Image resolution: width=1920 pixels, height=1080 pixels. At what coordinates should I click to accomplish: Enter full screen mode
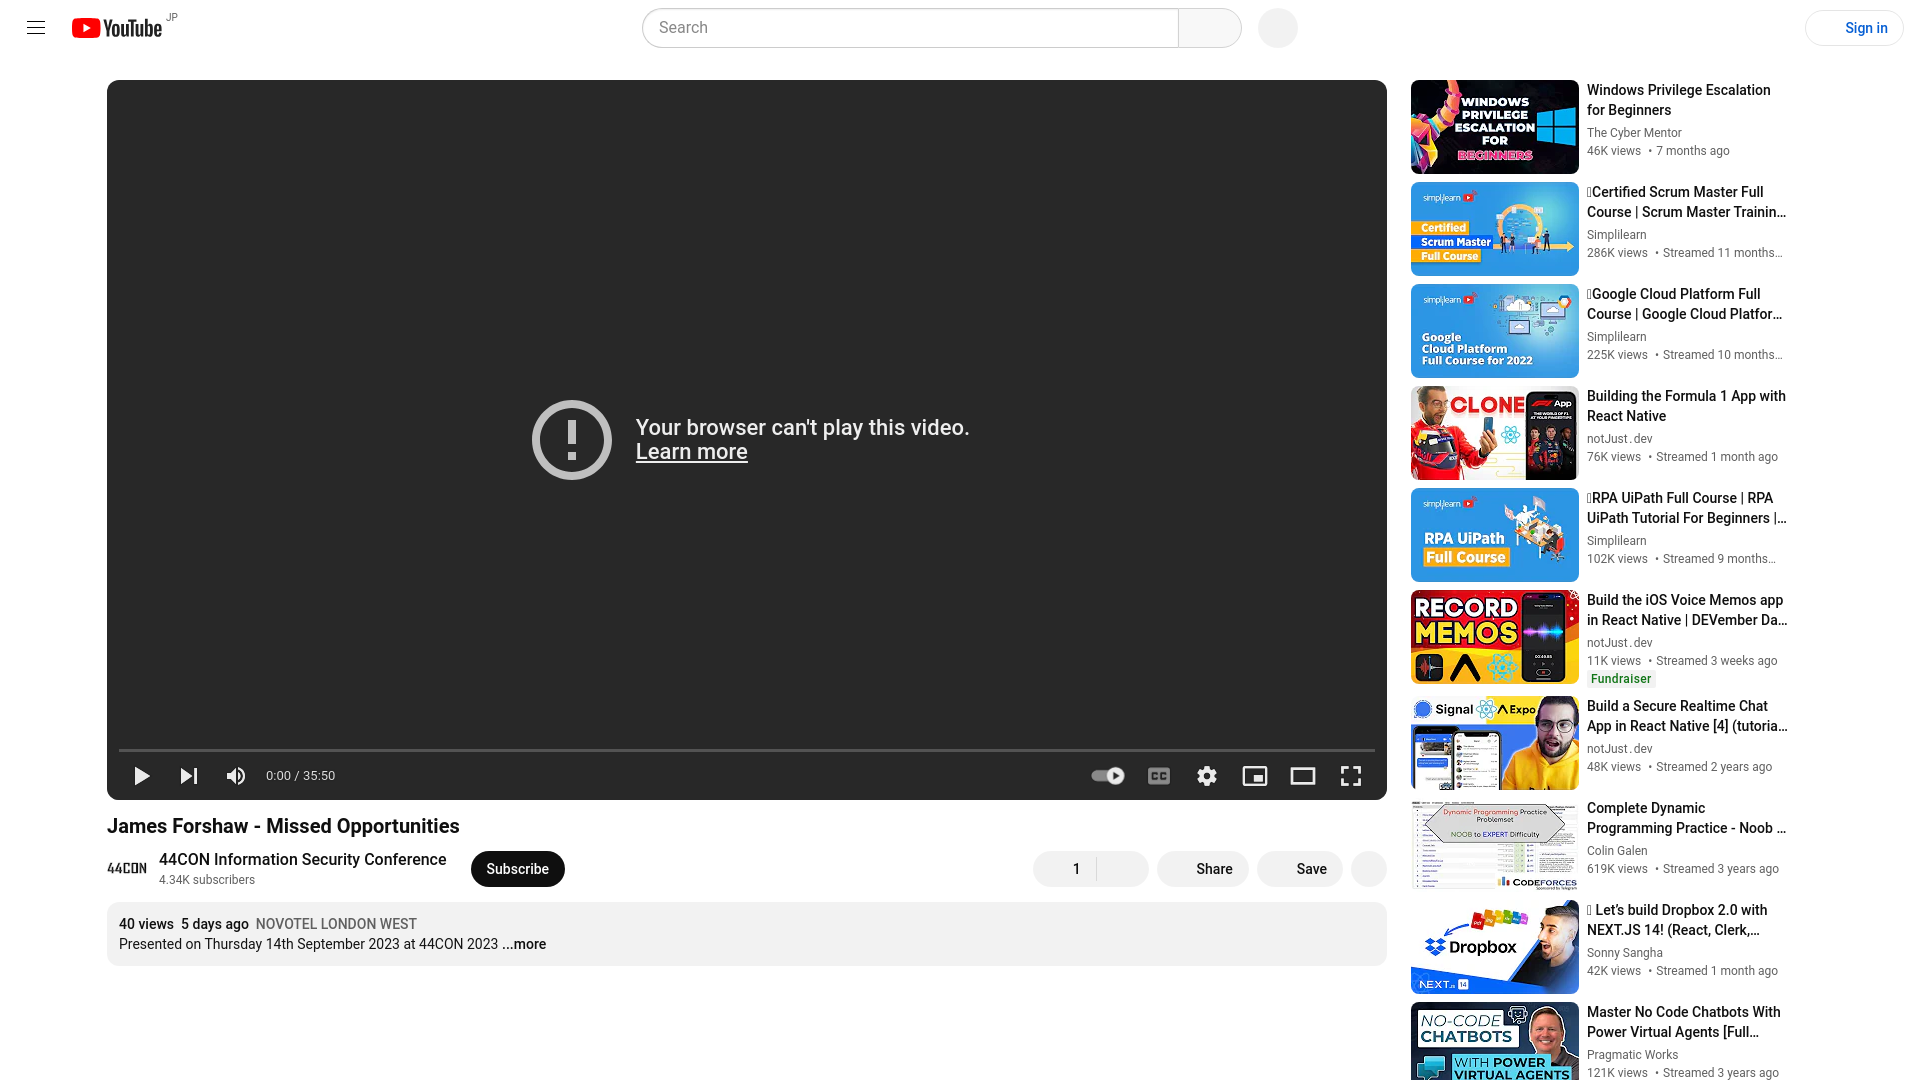pyautogui.click(x=1351, y=776)
